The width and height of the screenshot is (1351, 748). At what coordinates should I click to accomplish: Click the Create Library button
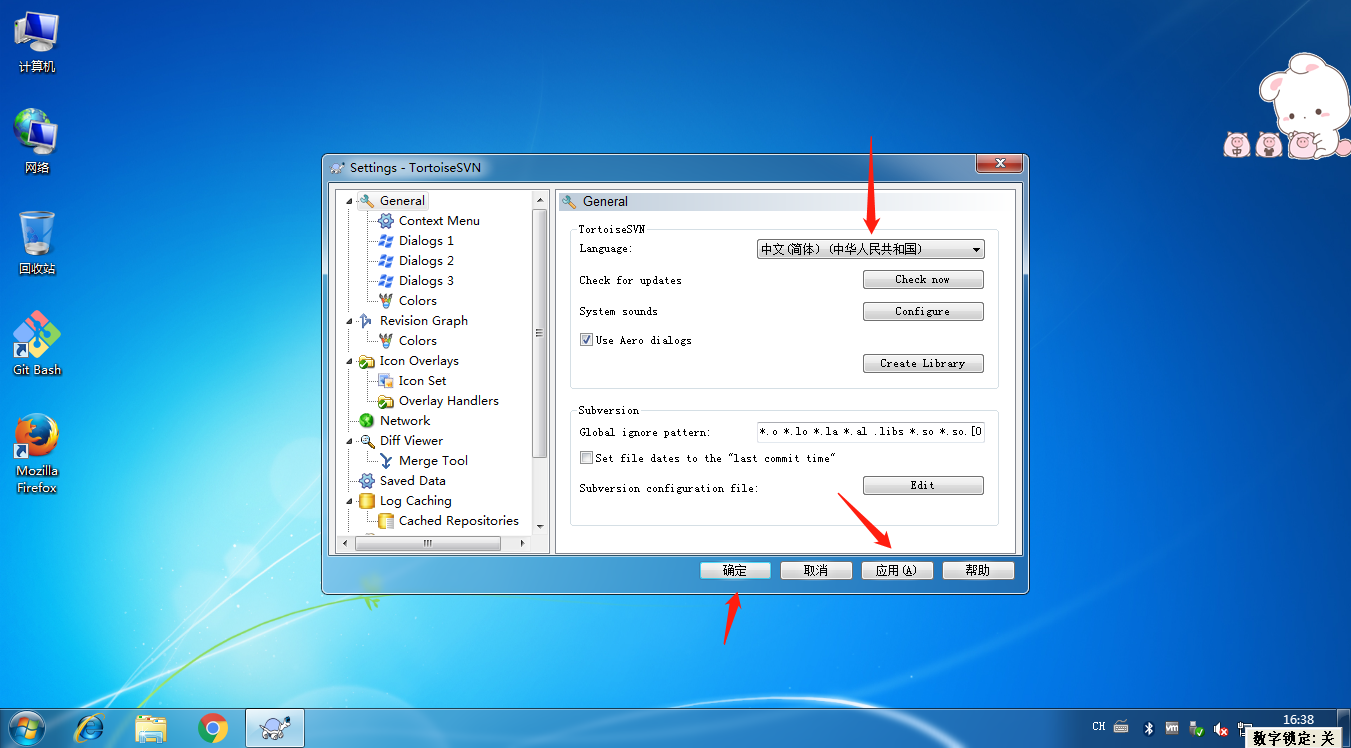[923, 364]
